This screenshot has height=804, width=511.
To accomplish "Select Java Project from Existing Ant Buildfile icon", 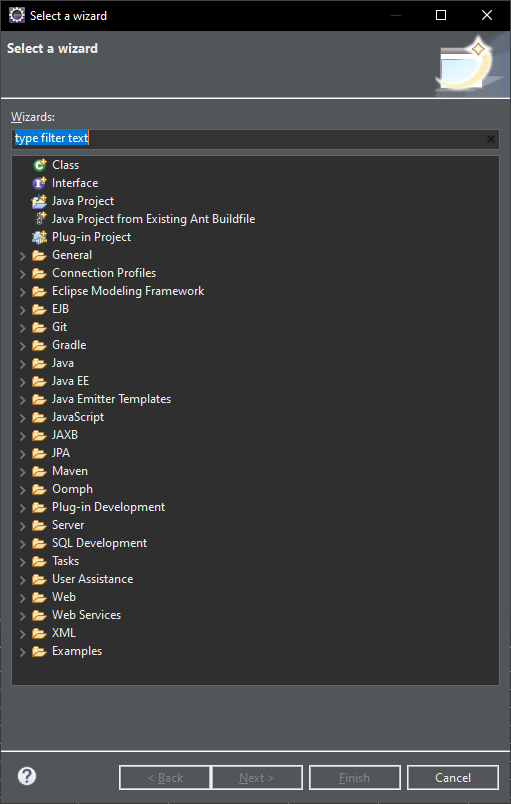I will pyautogui.click(x=39, y=219).
